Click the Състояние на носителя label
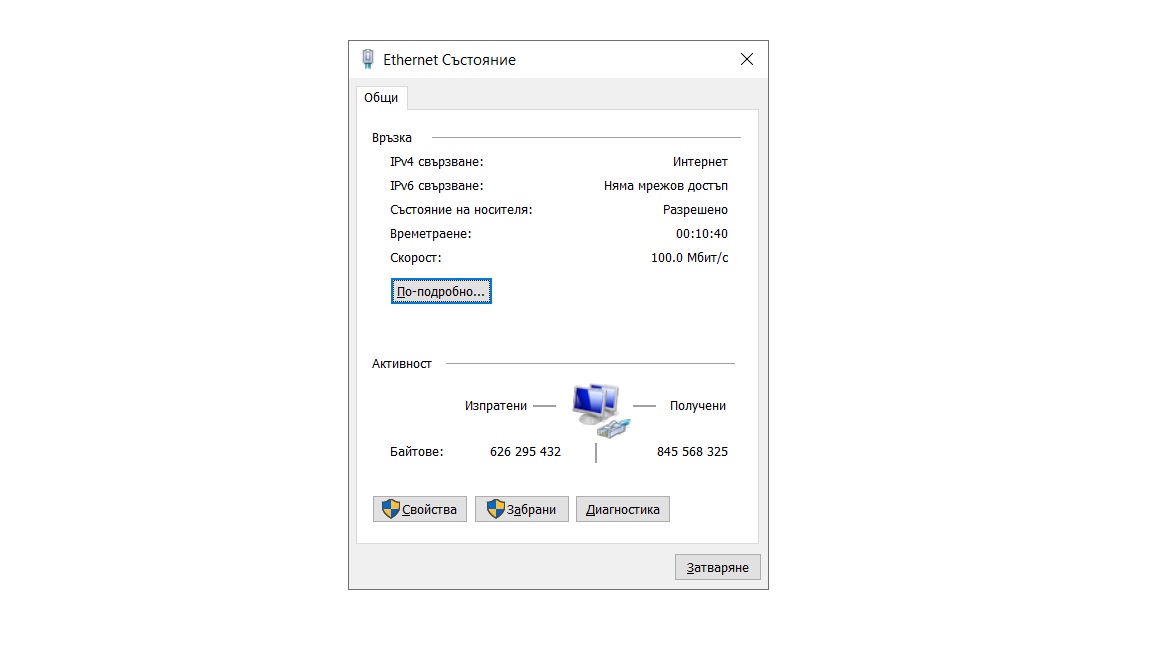The image size is (1152, 648). (461, 210)
